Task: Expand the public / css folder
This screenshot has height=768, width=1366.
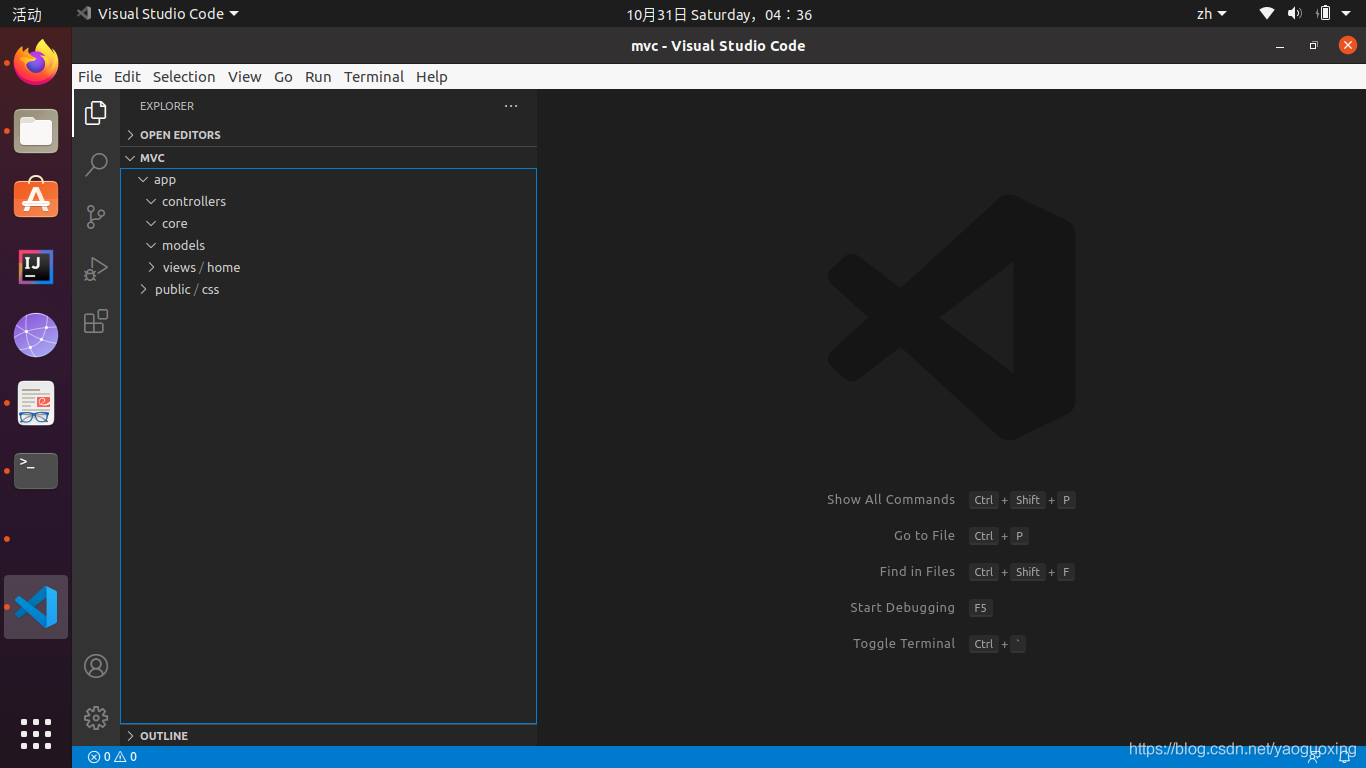Action: pyautogui.click(x=328, y=290)
